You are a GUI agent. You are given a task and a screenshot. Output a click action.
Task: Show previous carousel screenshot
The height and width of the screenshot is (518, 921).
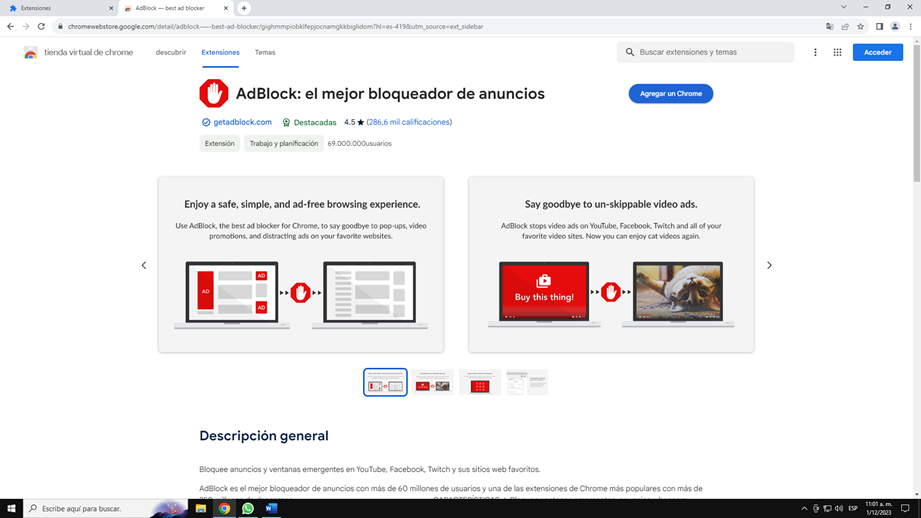(144, 265)
